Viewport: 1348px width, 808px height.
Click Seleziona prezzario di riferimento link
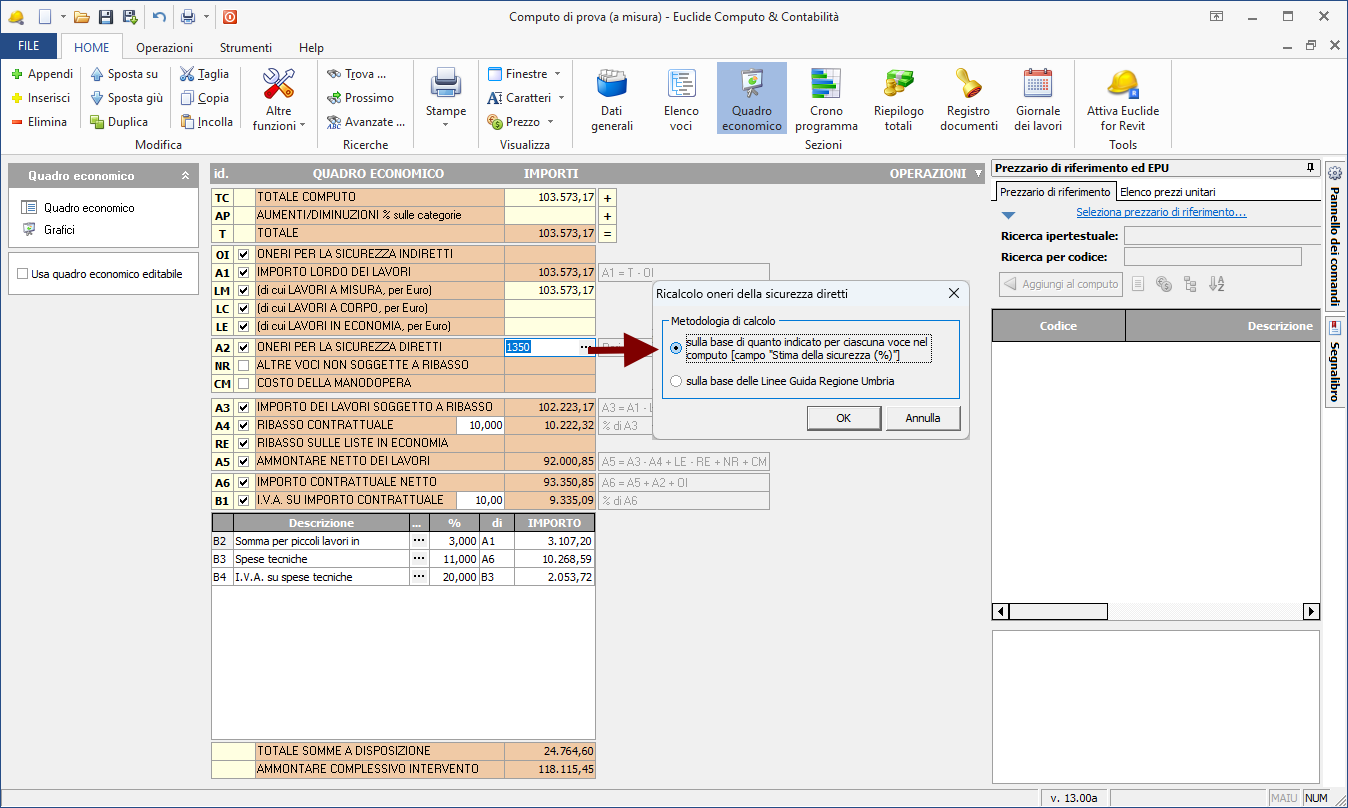[1160, 212]
